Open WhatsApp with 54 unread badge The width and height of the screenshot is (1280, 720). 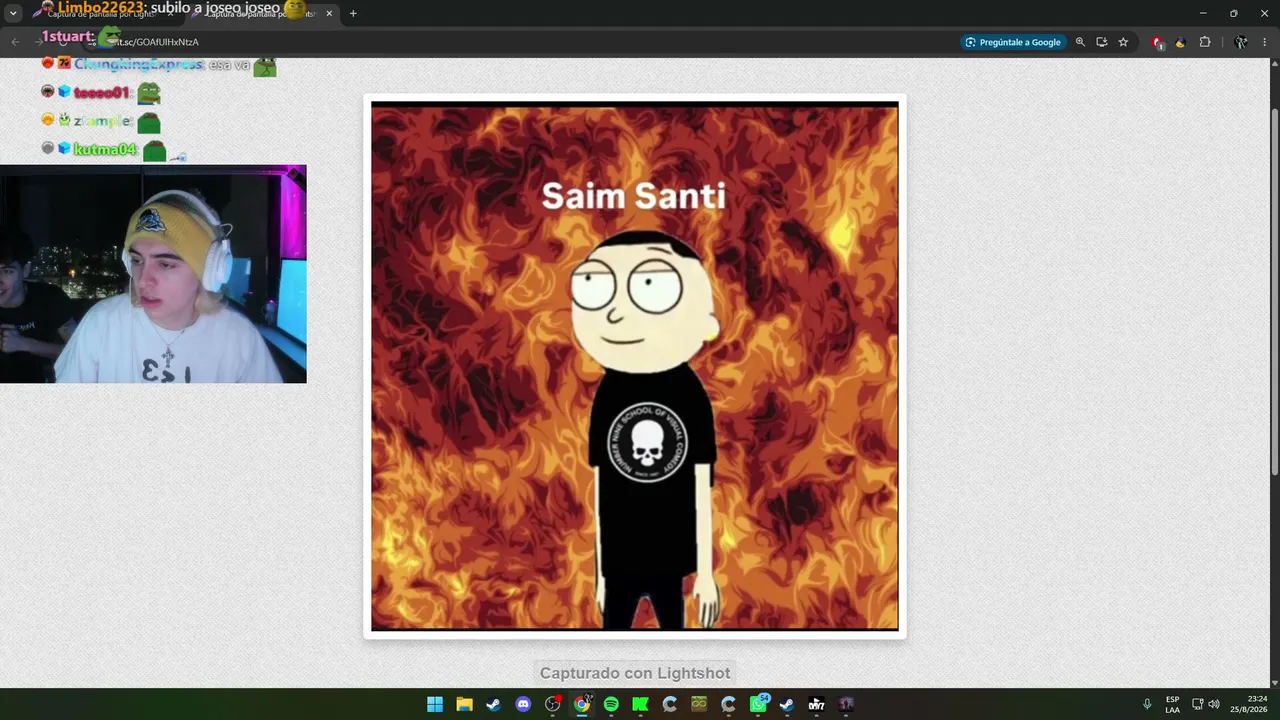(x=758, y=704)
